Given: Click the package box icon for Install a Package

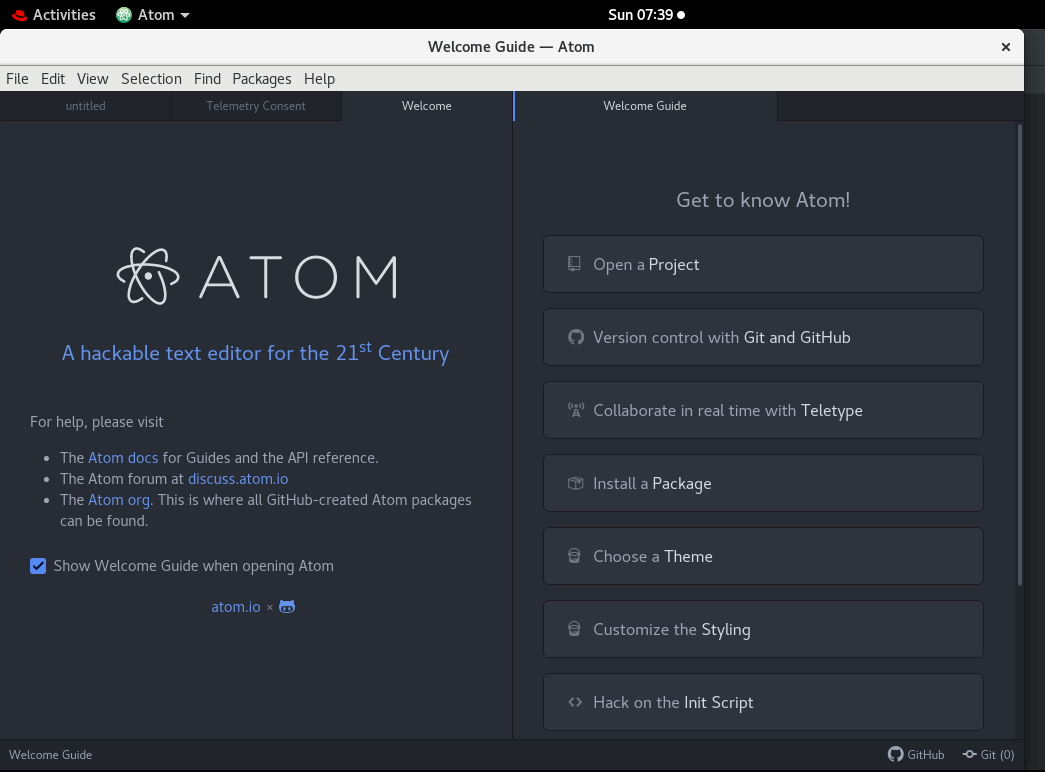Looking at the screenshot, I should [575, 483].
